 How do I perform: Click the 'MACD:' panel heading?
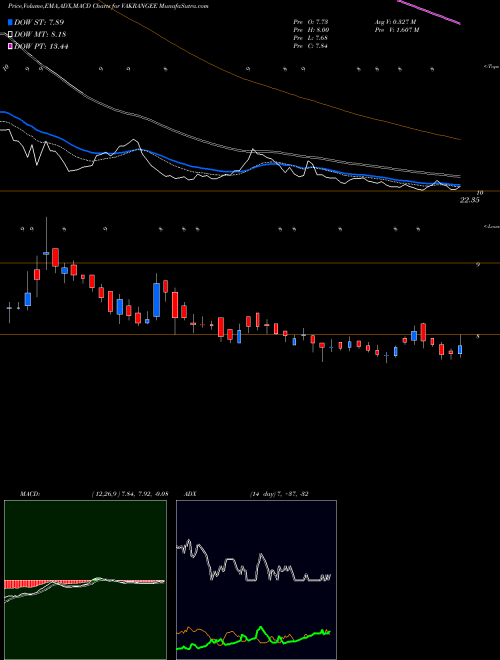click(x=30, y=494)
